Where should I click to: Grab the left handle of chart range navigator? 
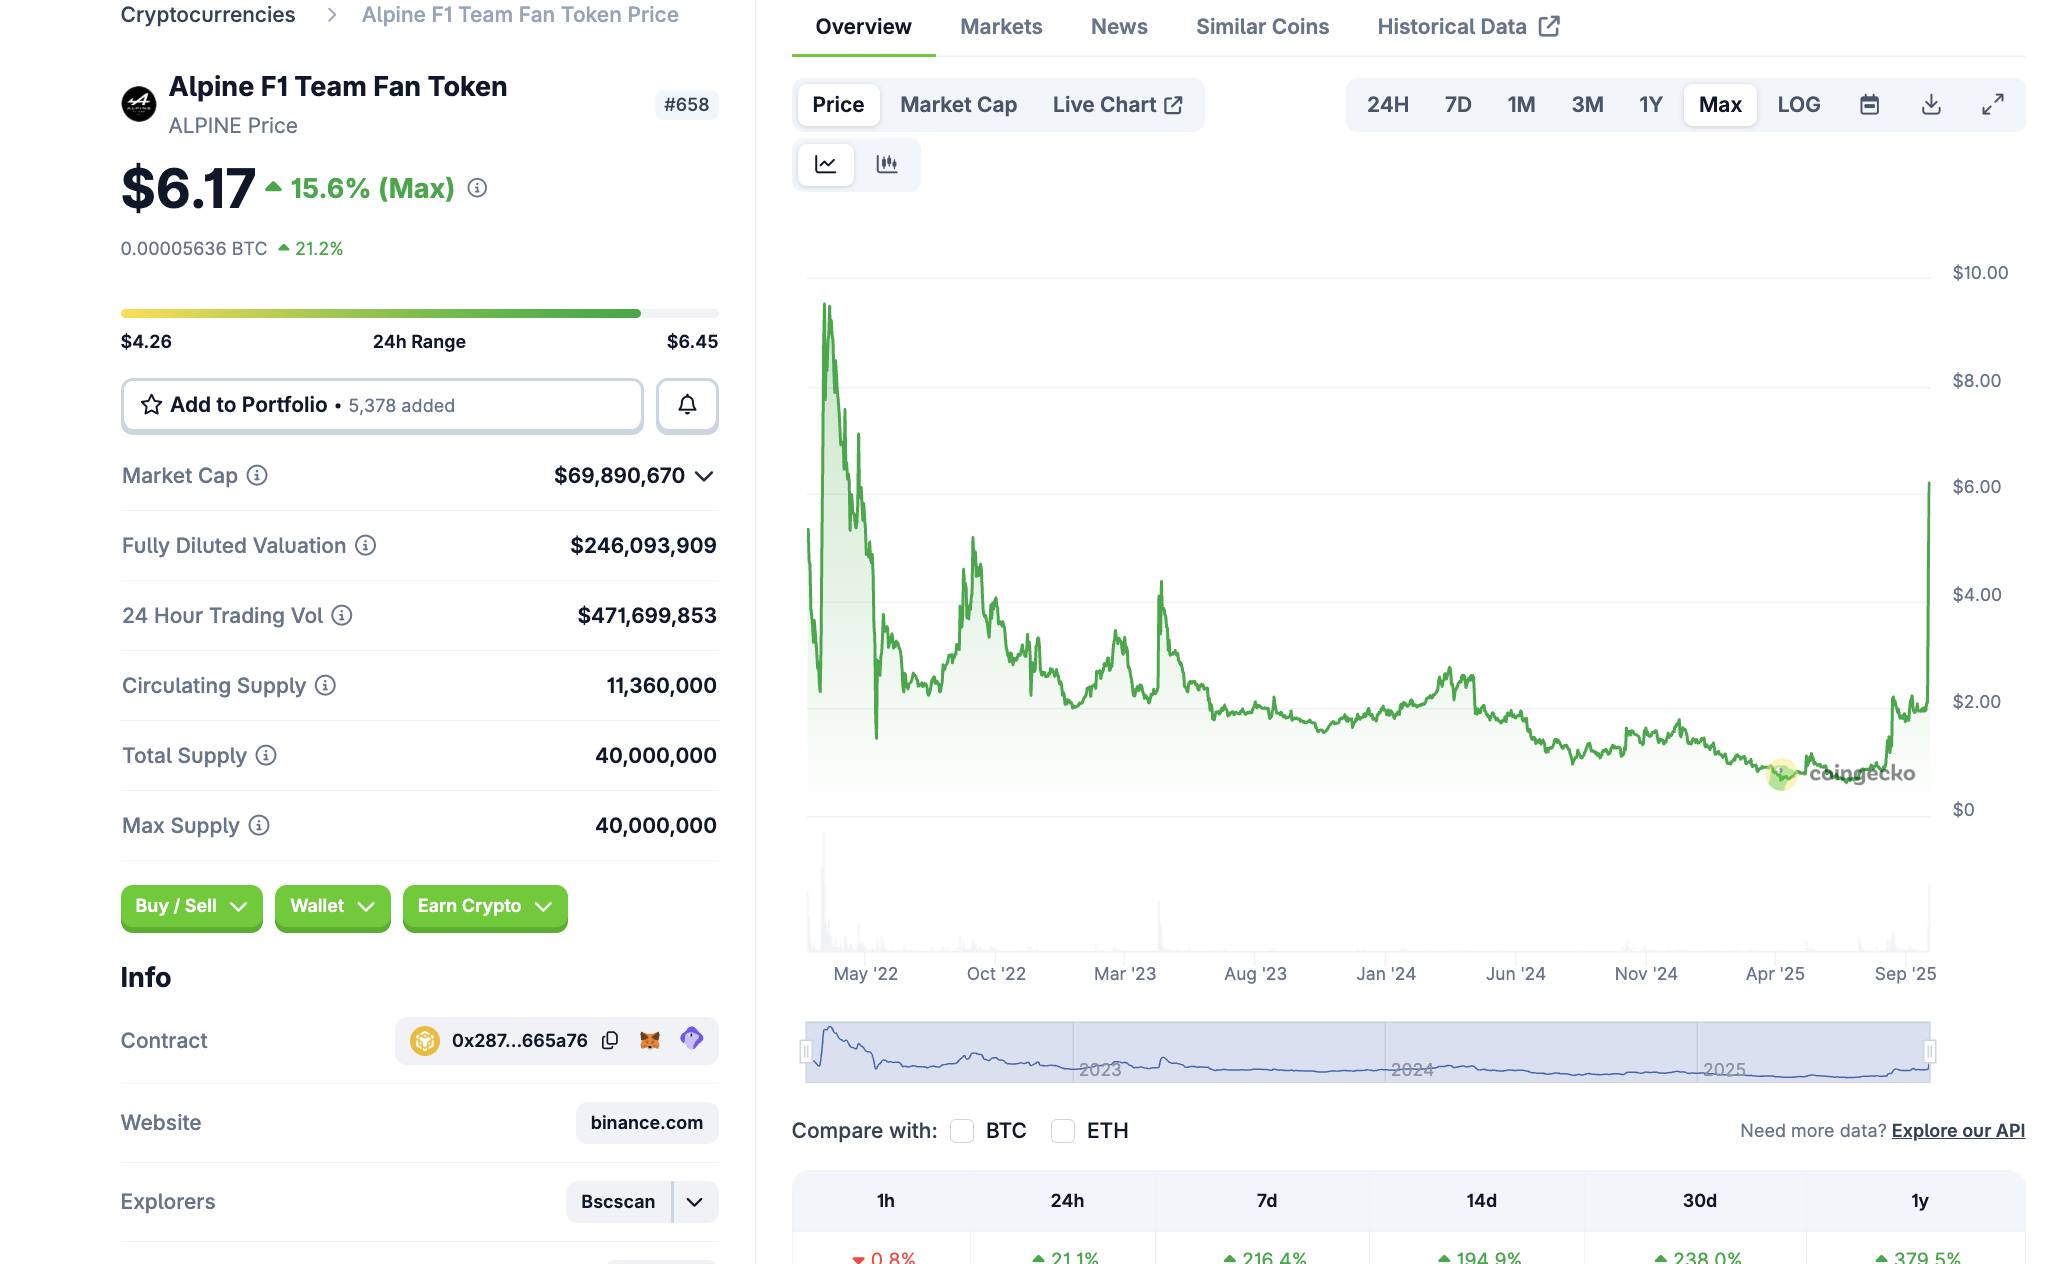(x=806, y=1052)
